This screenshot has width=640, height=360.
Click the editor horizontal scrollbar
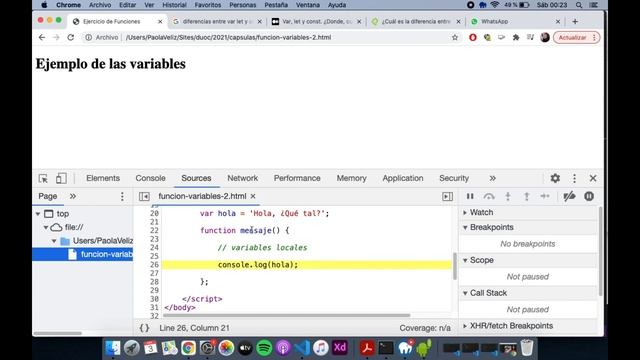287,315
